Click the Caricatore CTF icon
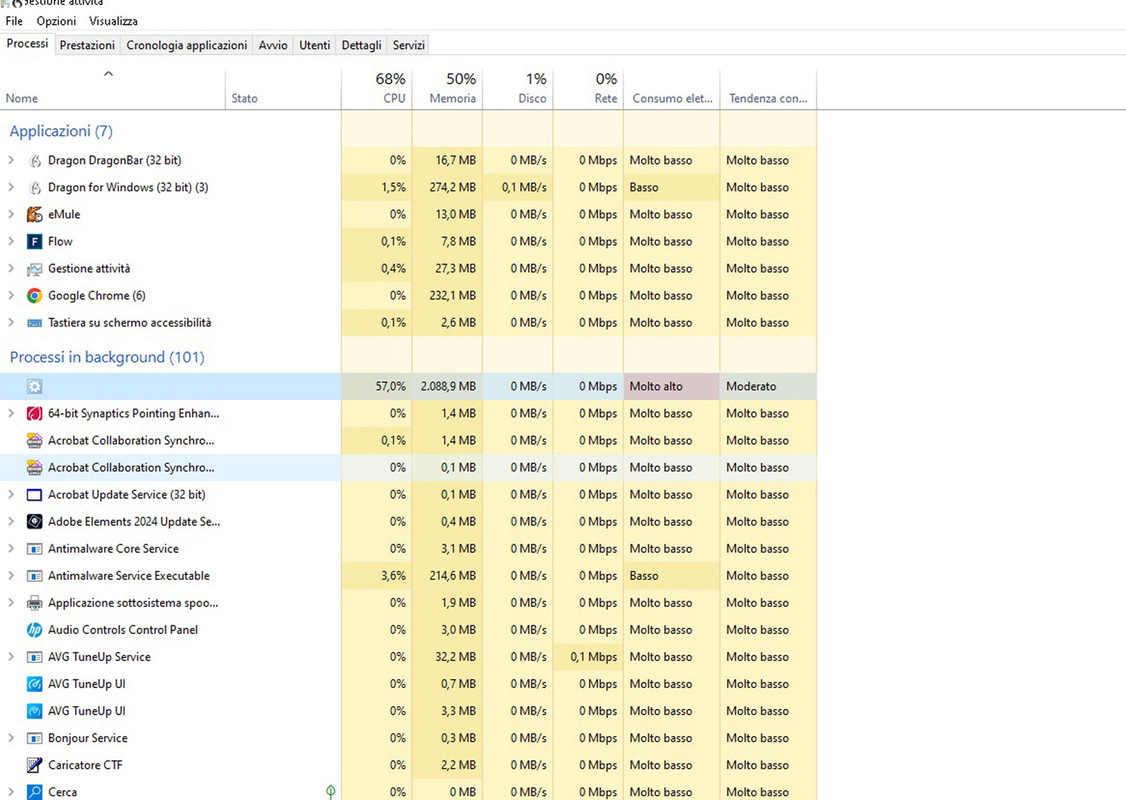The image size is (1126, 800). click(34, 766)
